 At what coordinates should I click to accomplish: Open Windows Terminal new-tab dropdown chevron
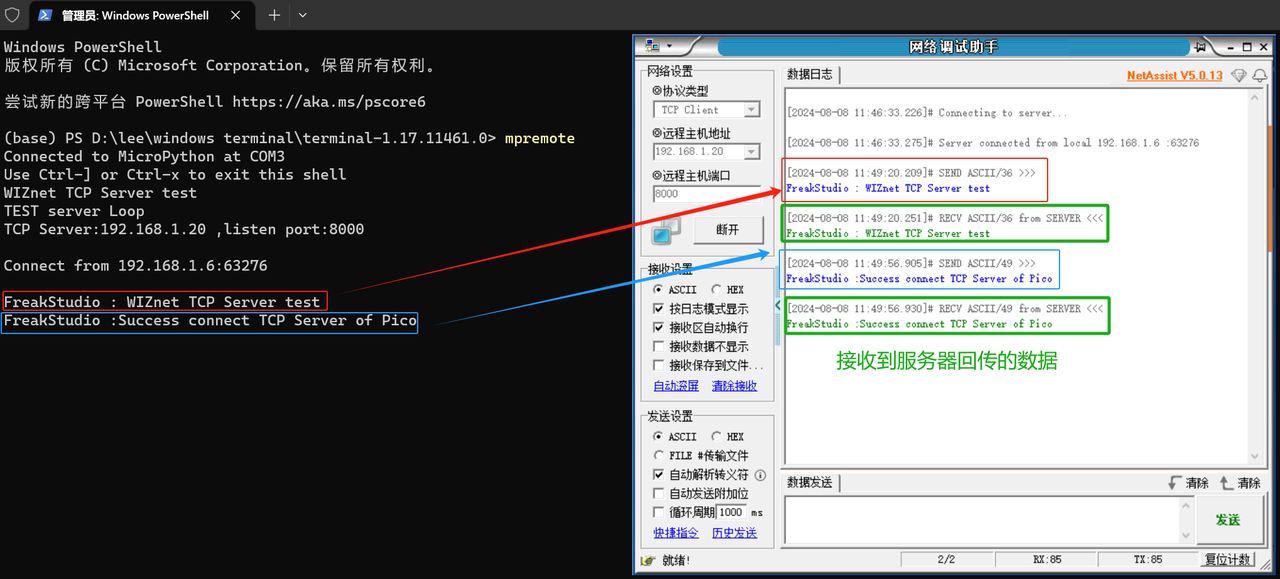coord(302,15)
